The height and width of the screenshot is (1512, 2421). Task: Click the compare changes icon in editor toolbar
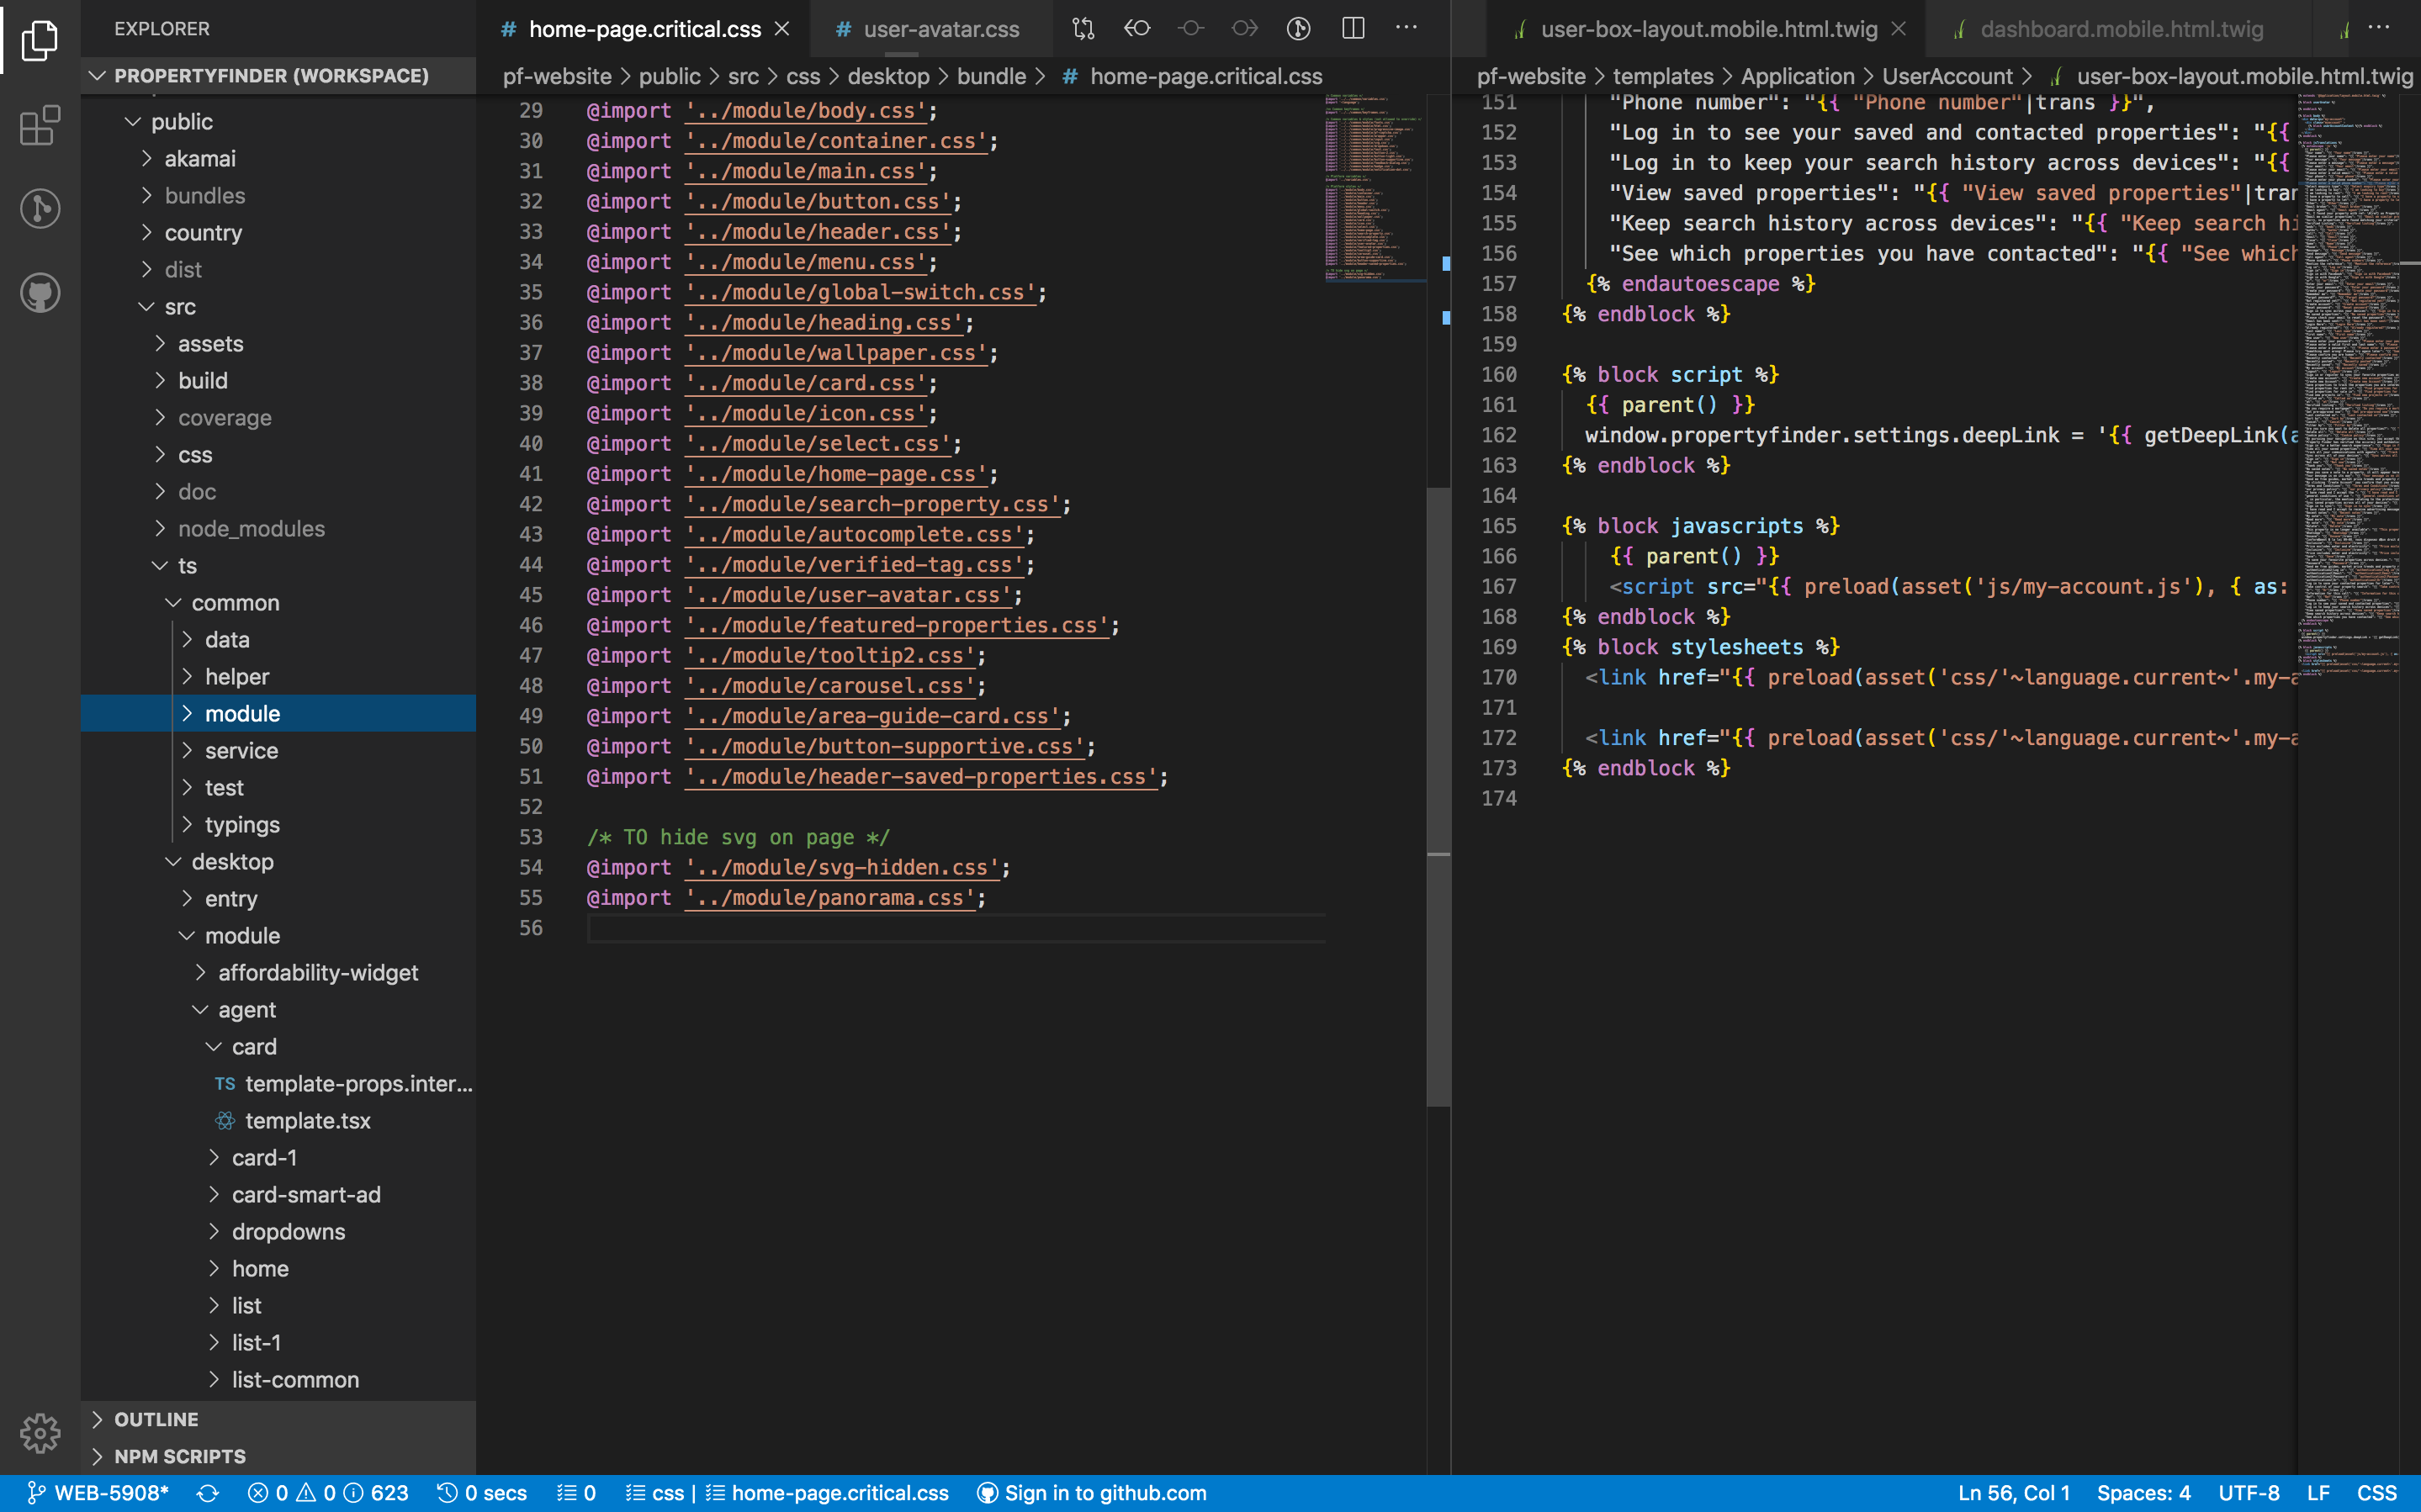point(1083,28)
